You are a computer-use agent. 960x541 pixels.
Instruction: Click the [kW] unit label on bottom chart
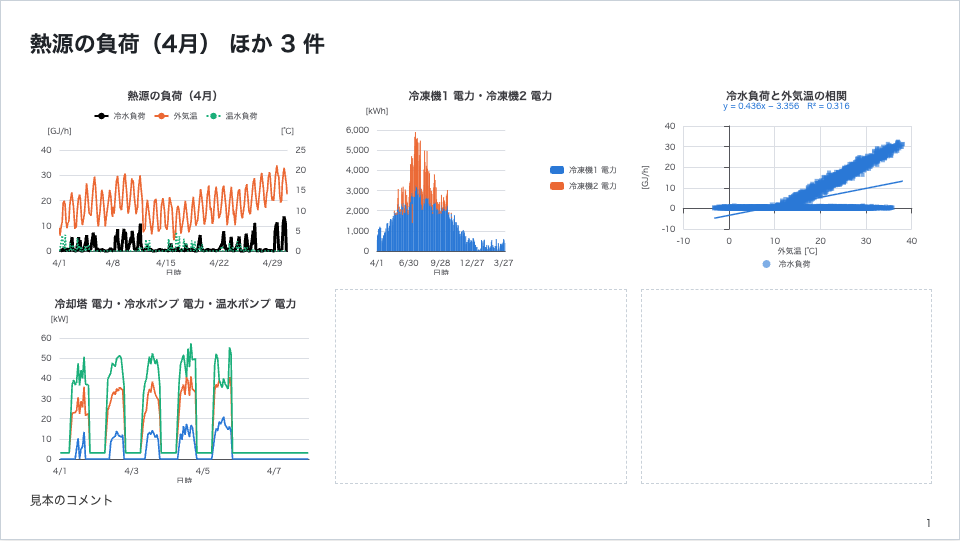tap(59, 319)
